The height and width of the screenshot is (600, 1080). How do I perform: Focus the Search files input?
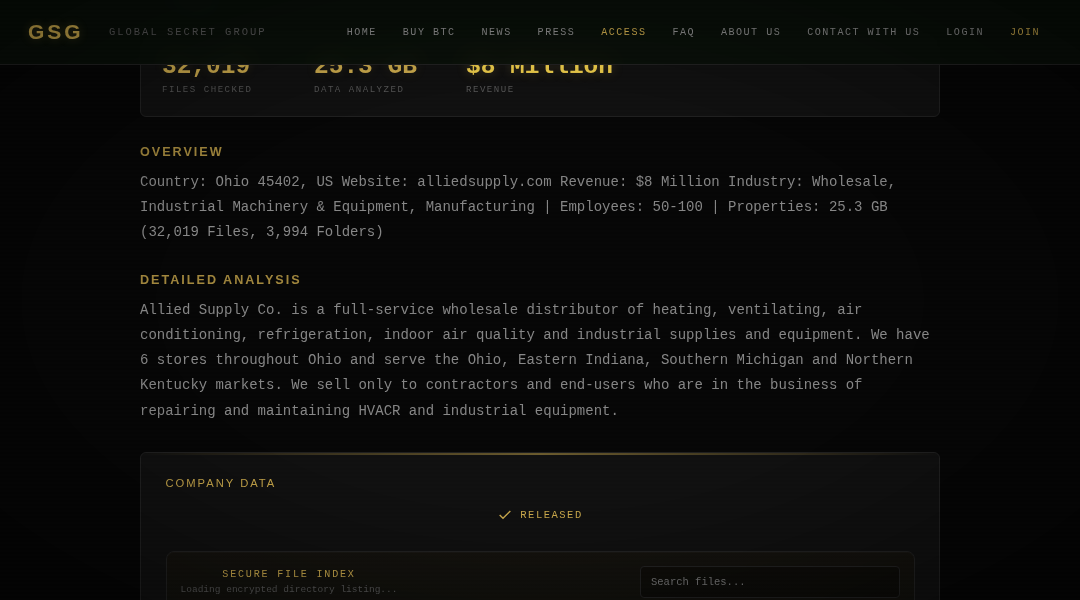(769, 582)
